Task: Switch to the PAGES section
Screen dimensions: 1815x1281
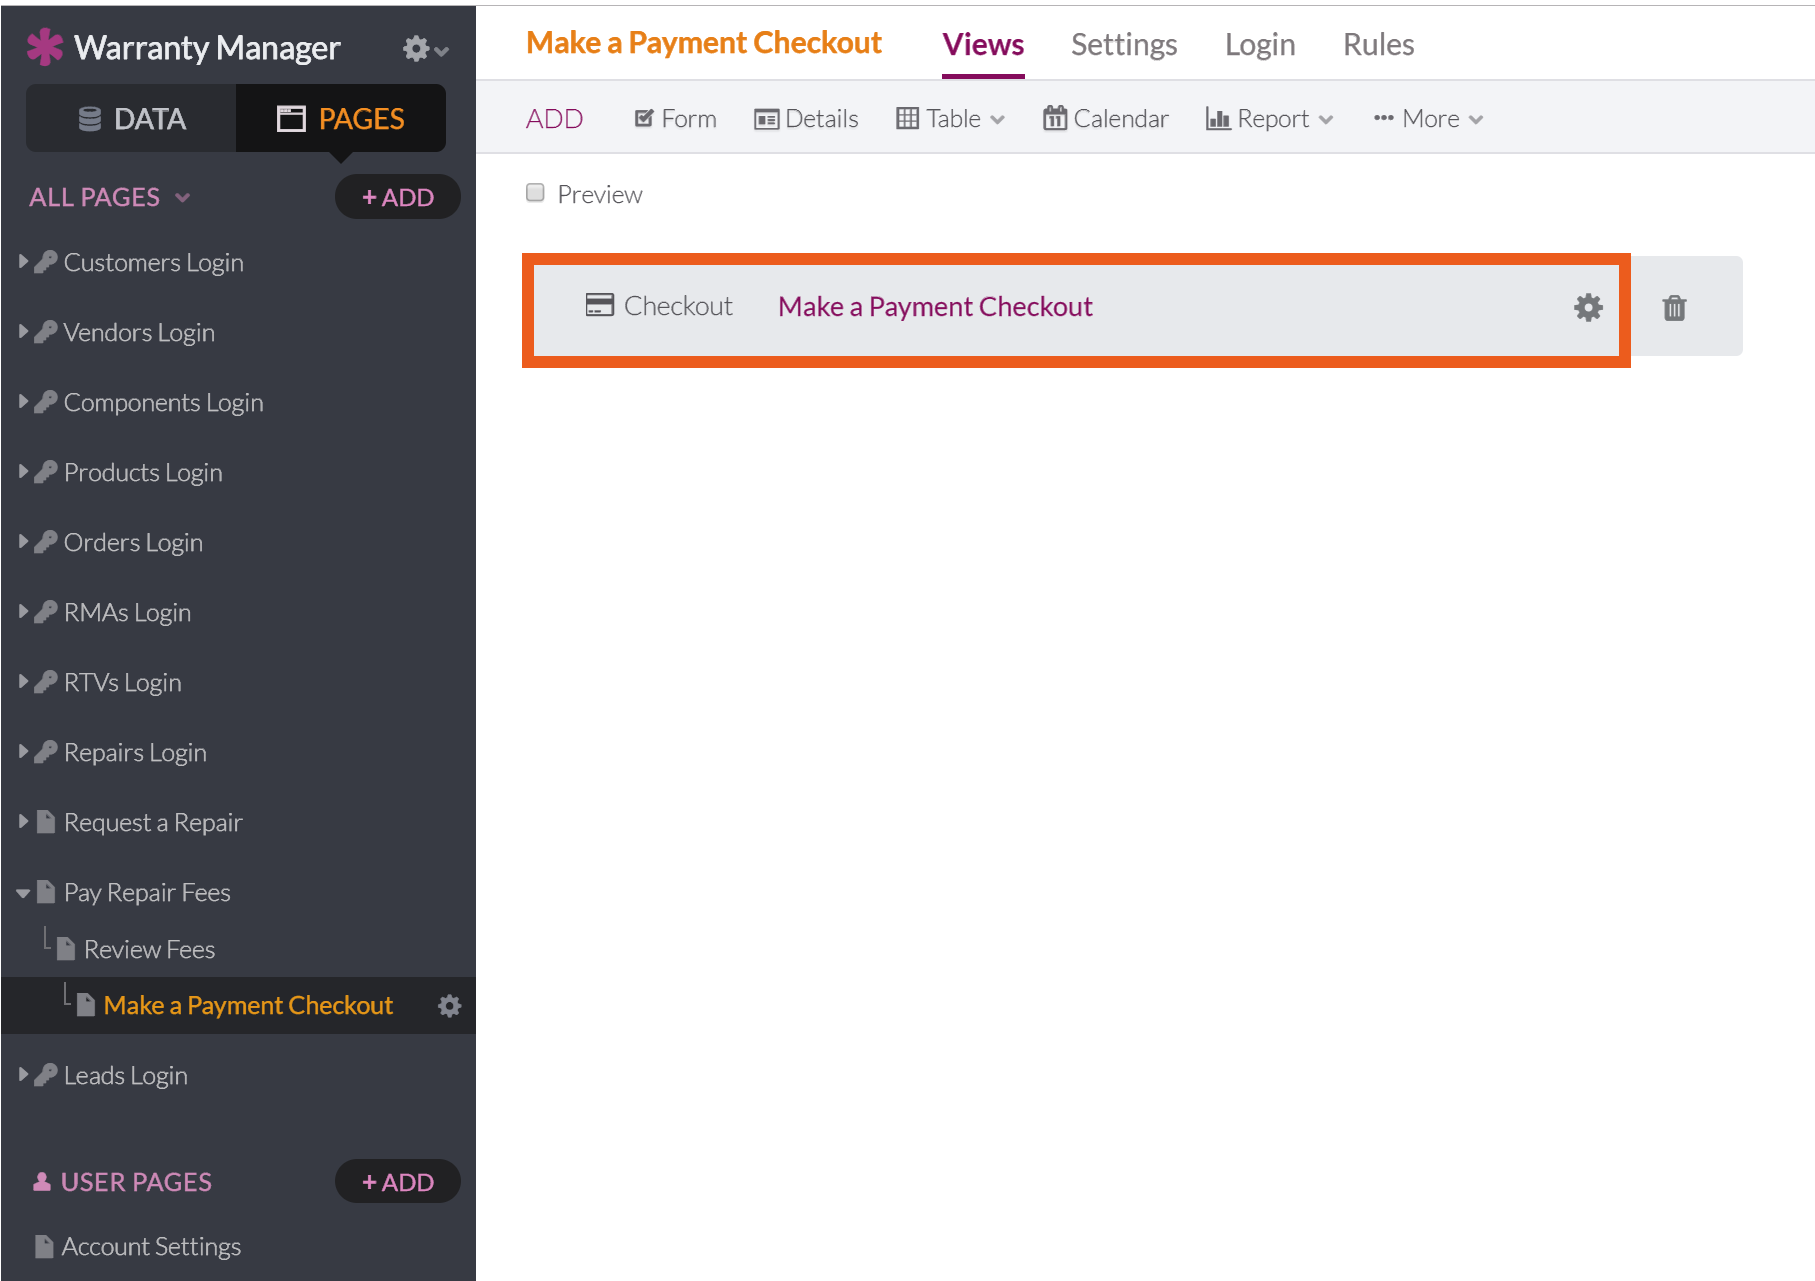Action: click(341, 119)
